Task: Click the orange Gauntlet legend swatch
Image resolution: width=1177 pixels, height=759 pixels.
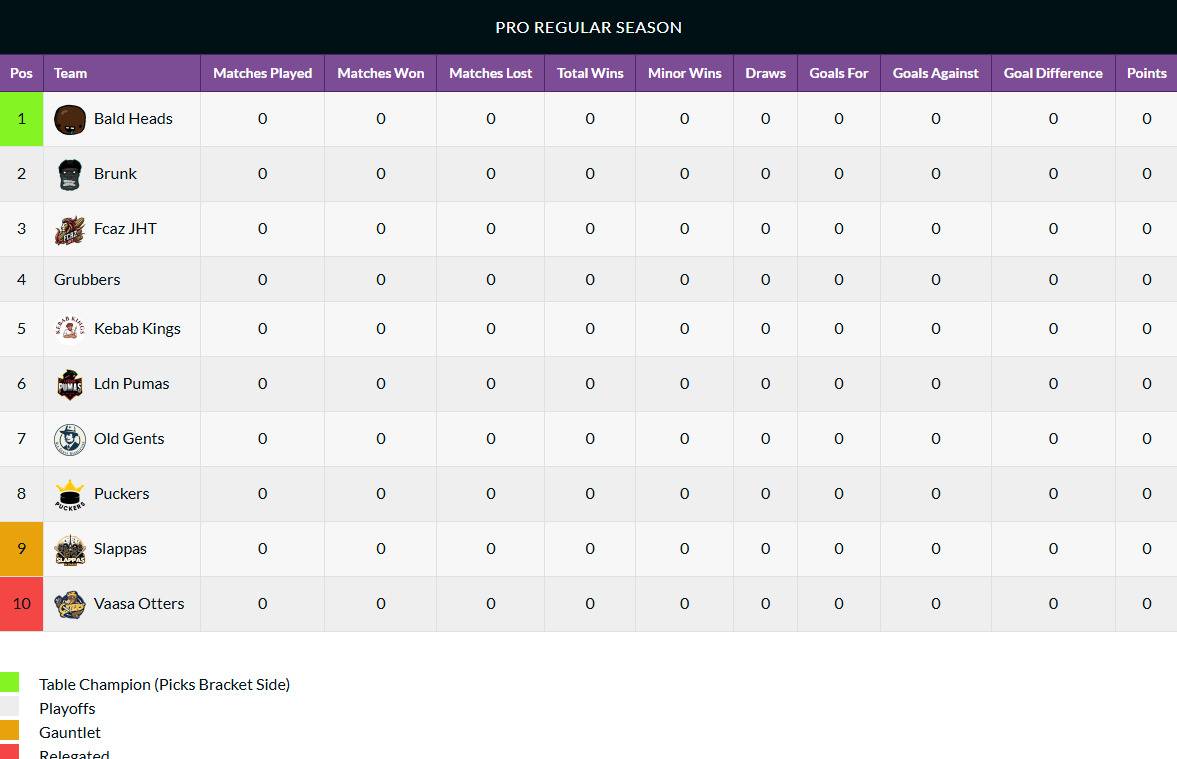Action: point(9,730)
